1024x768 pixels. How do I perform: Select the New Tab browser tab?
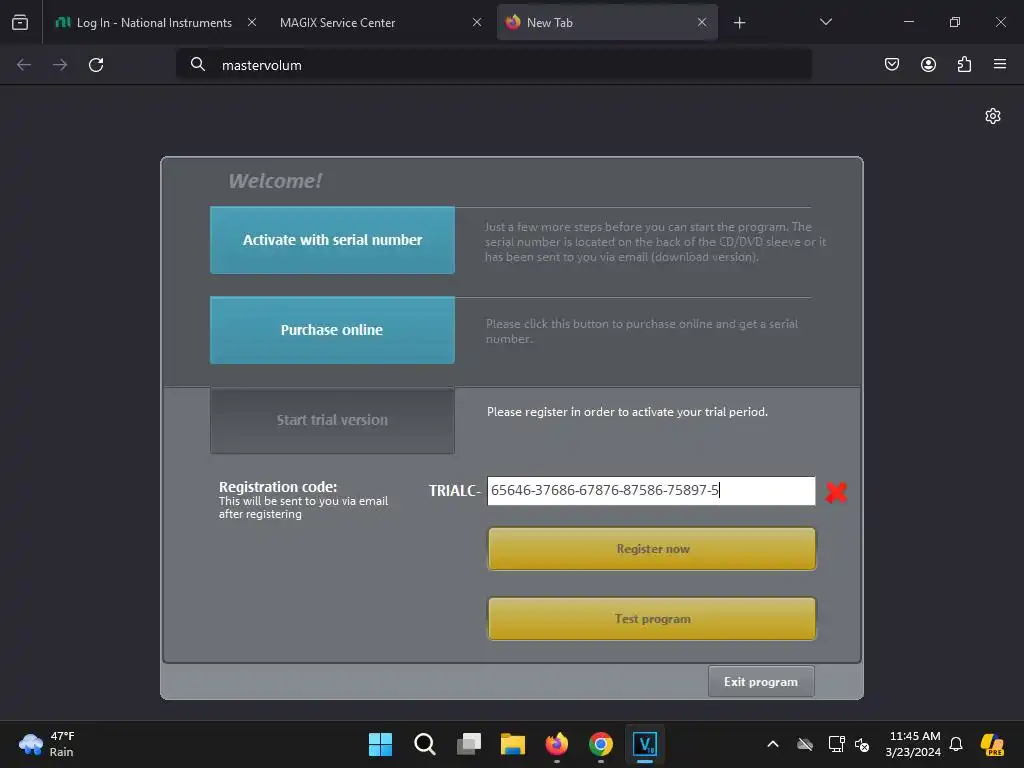pos(607,22)
